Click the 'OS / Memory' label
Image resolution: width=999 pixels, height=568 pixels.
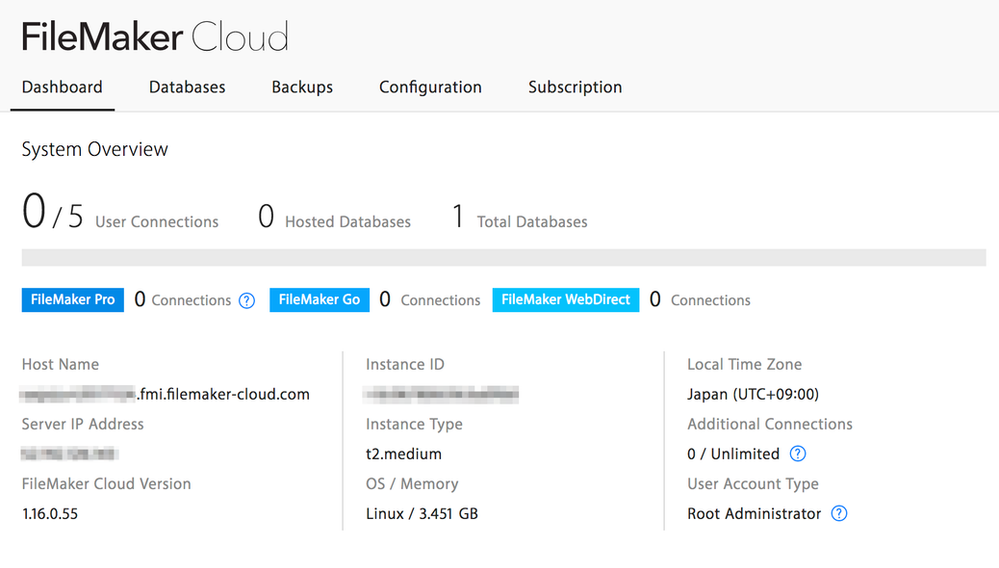[412, 484]
